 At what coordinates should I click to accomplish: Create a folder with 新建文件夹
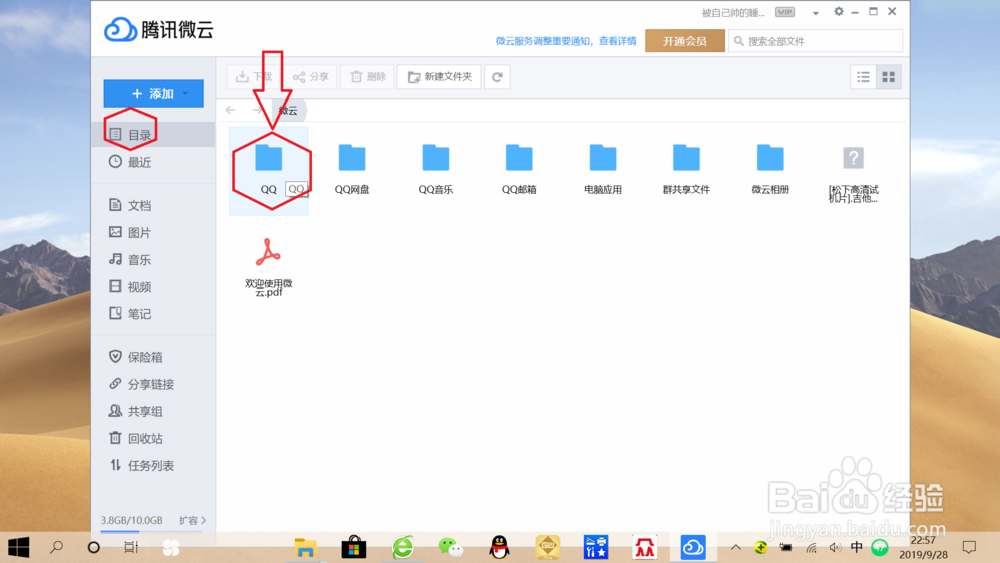[439, 77]
